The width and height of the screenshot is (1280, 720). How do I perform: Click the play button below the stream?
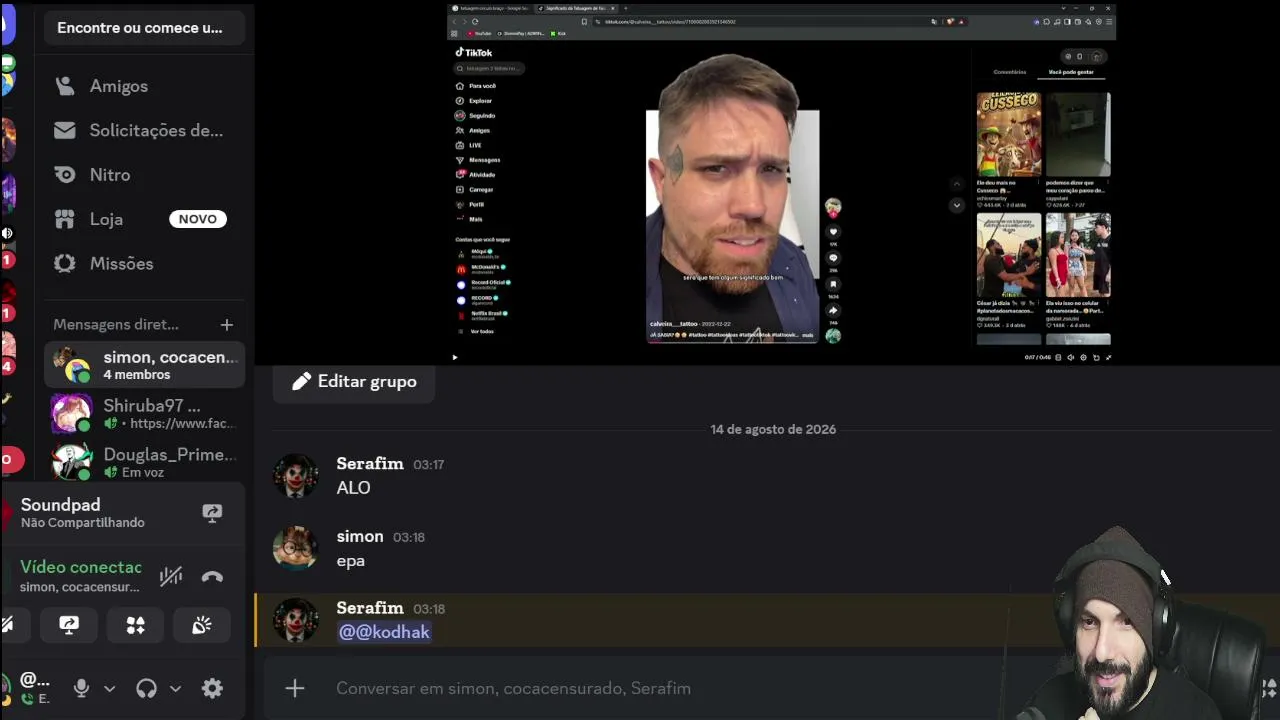click(x=455, y=357)
